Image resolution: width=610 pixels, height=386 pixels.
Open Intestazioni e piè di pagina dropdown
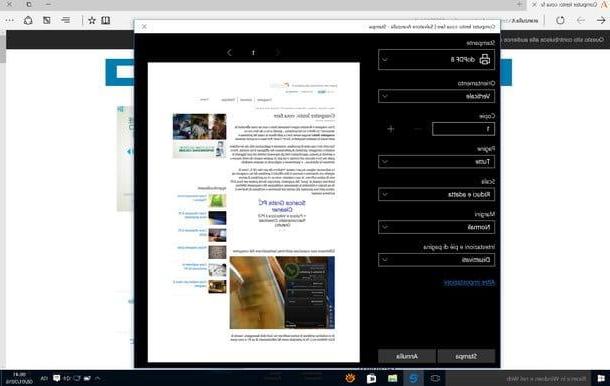click(x=436, y=260)
